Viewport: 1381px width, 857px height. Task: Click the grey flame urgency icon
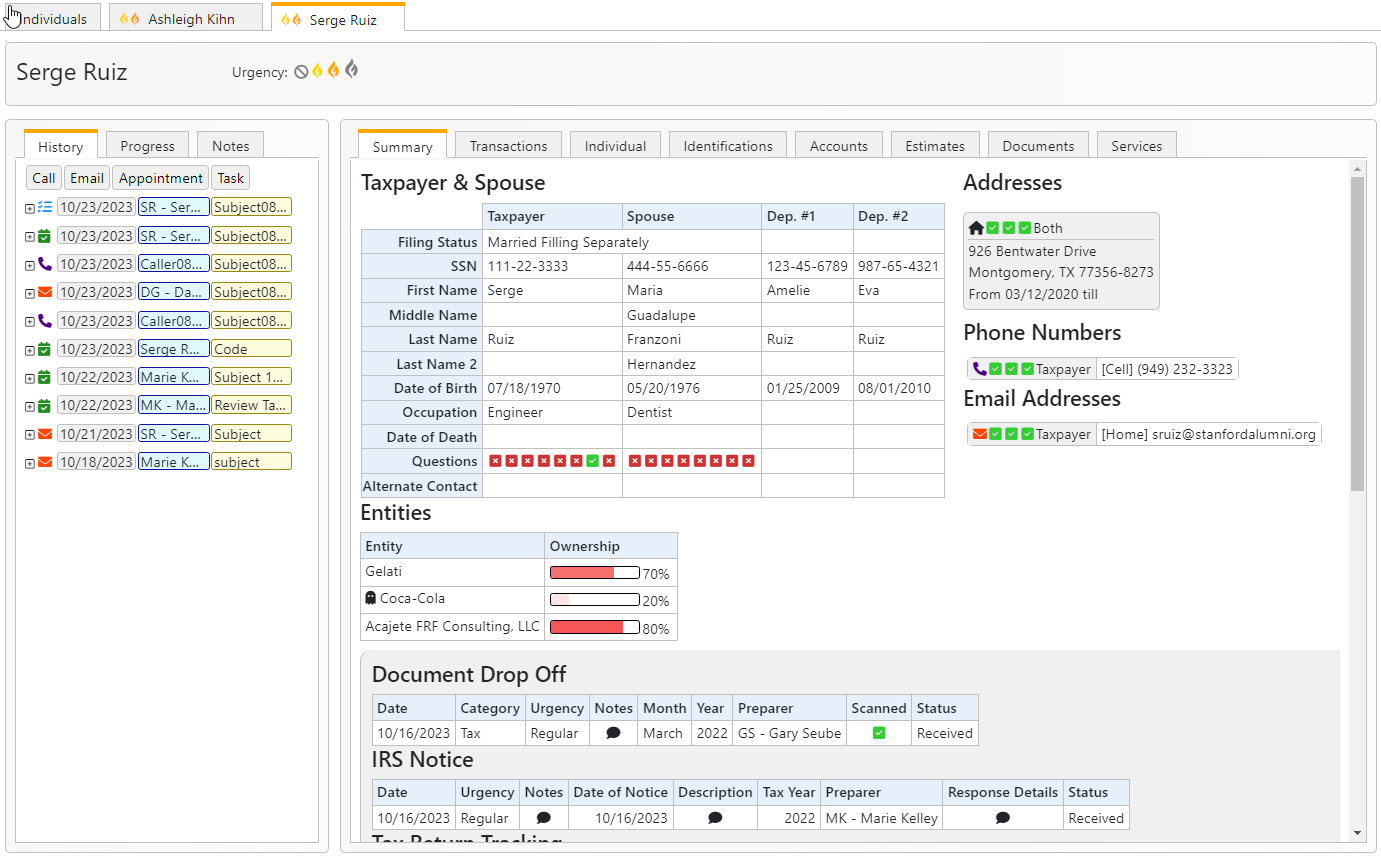point(352,70)
